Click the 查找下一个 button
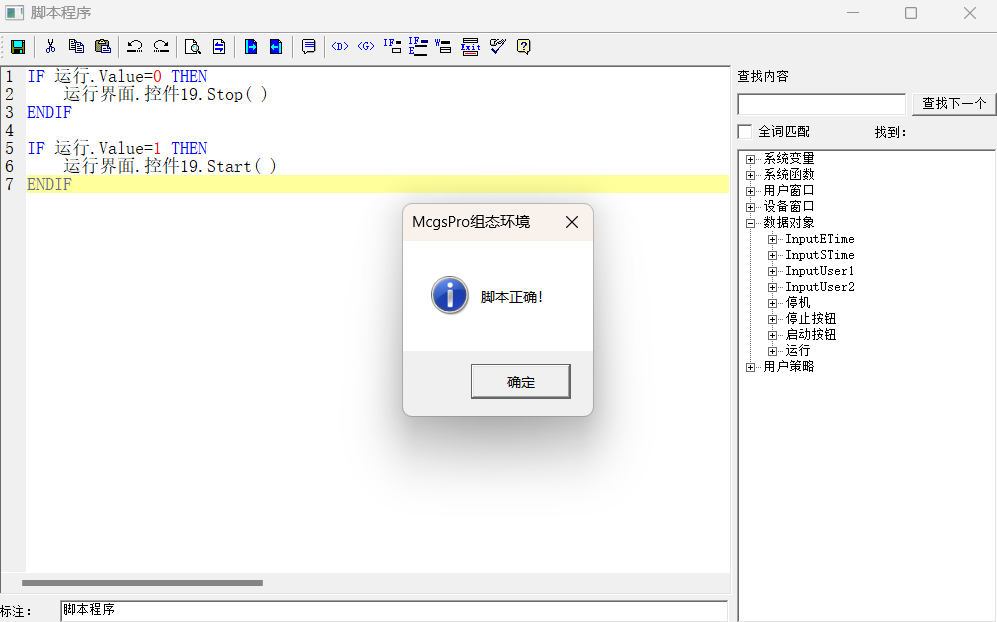This screenshot has height=622, width=997. click(953, 104)
